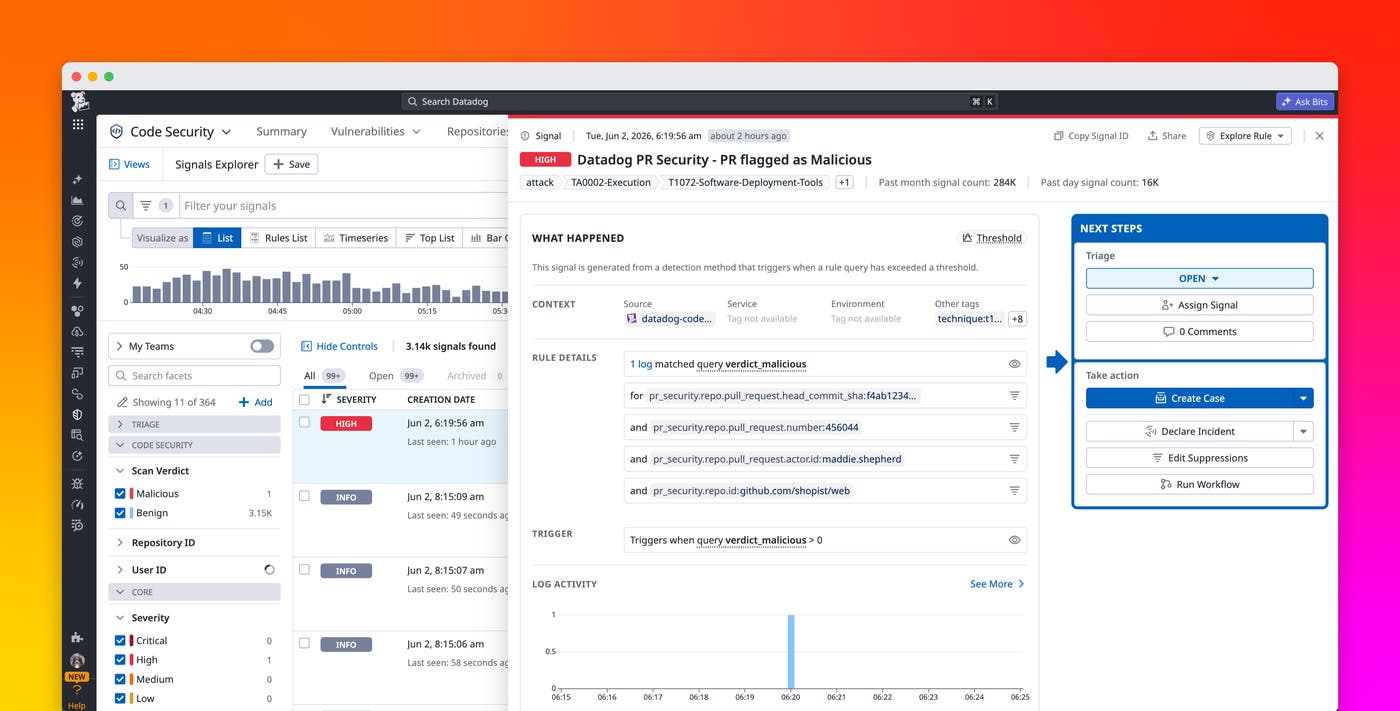This screenshot has width=1400, height=711.
Task: Collapse the CODE SECURITY facet group
Action: tap(194, 445)
